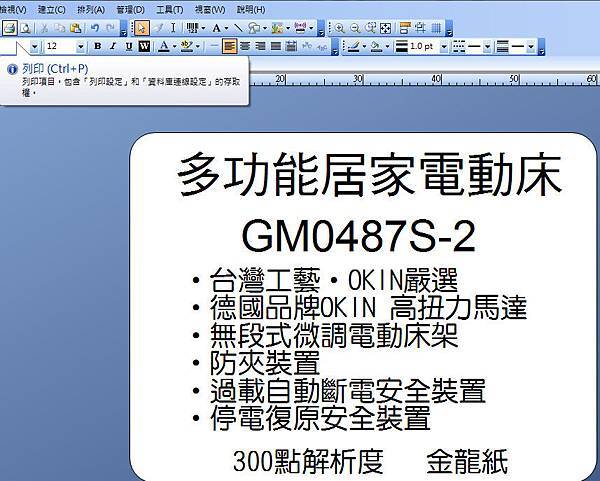Open Print Preview with the magnifier-page icon
Viewport: 600px width, 481px height.
tap(26, 28)
